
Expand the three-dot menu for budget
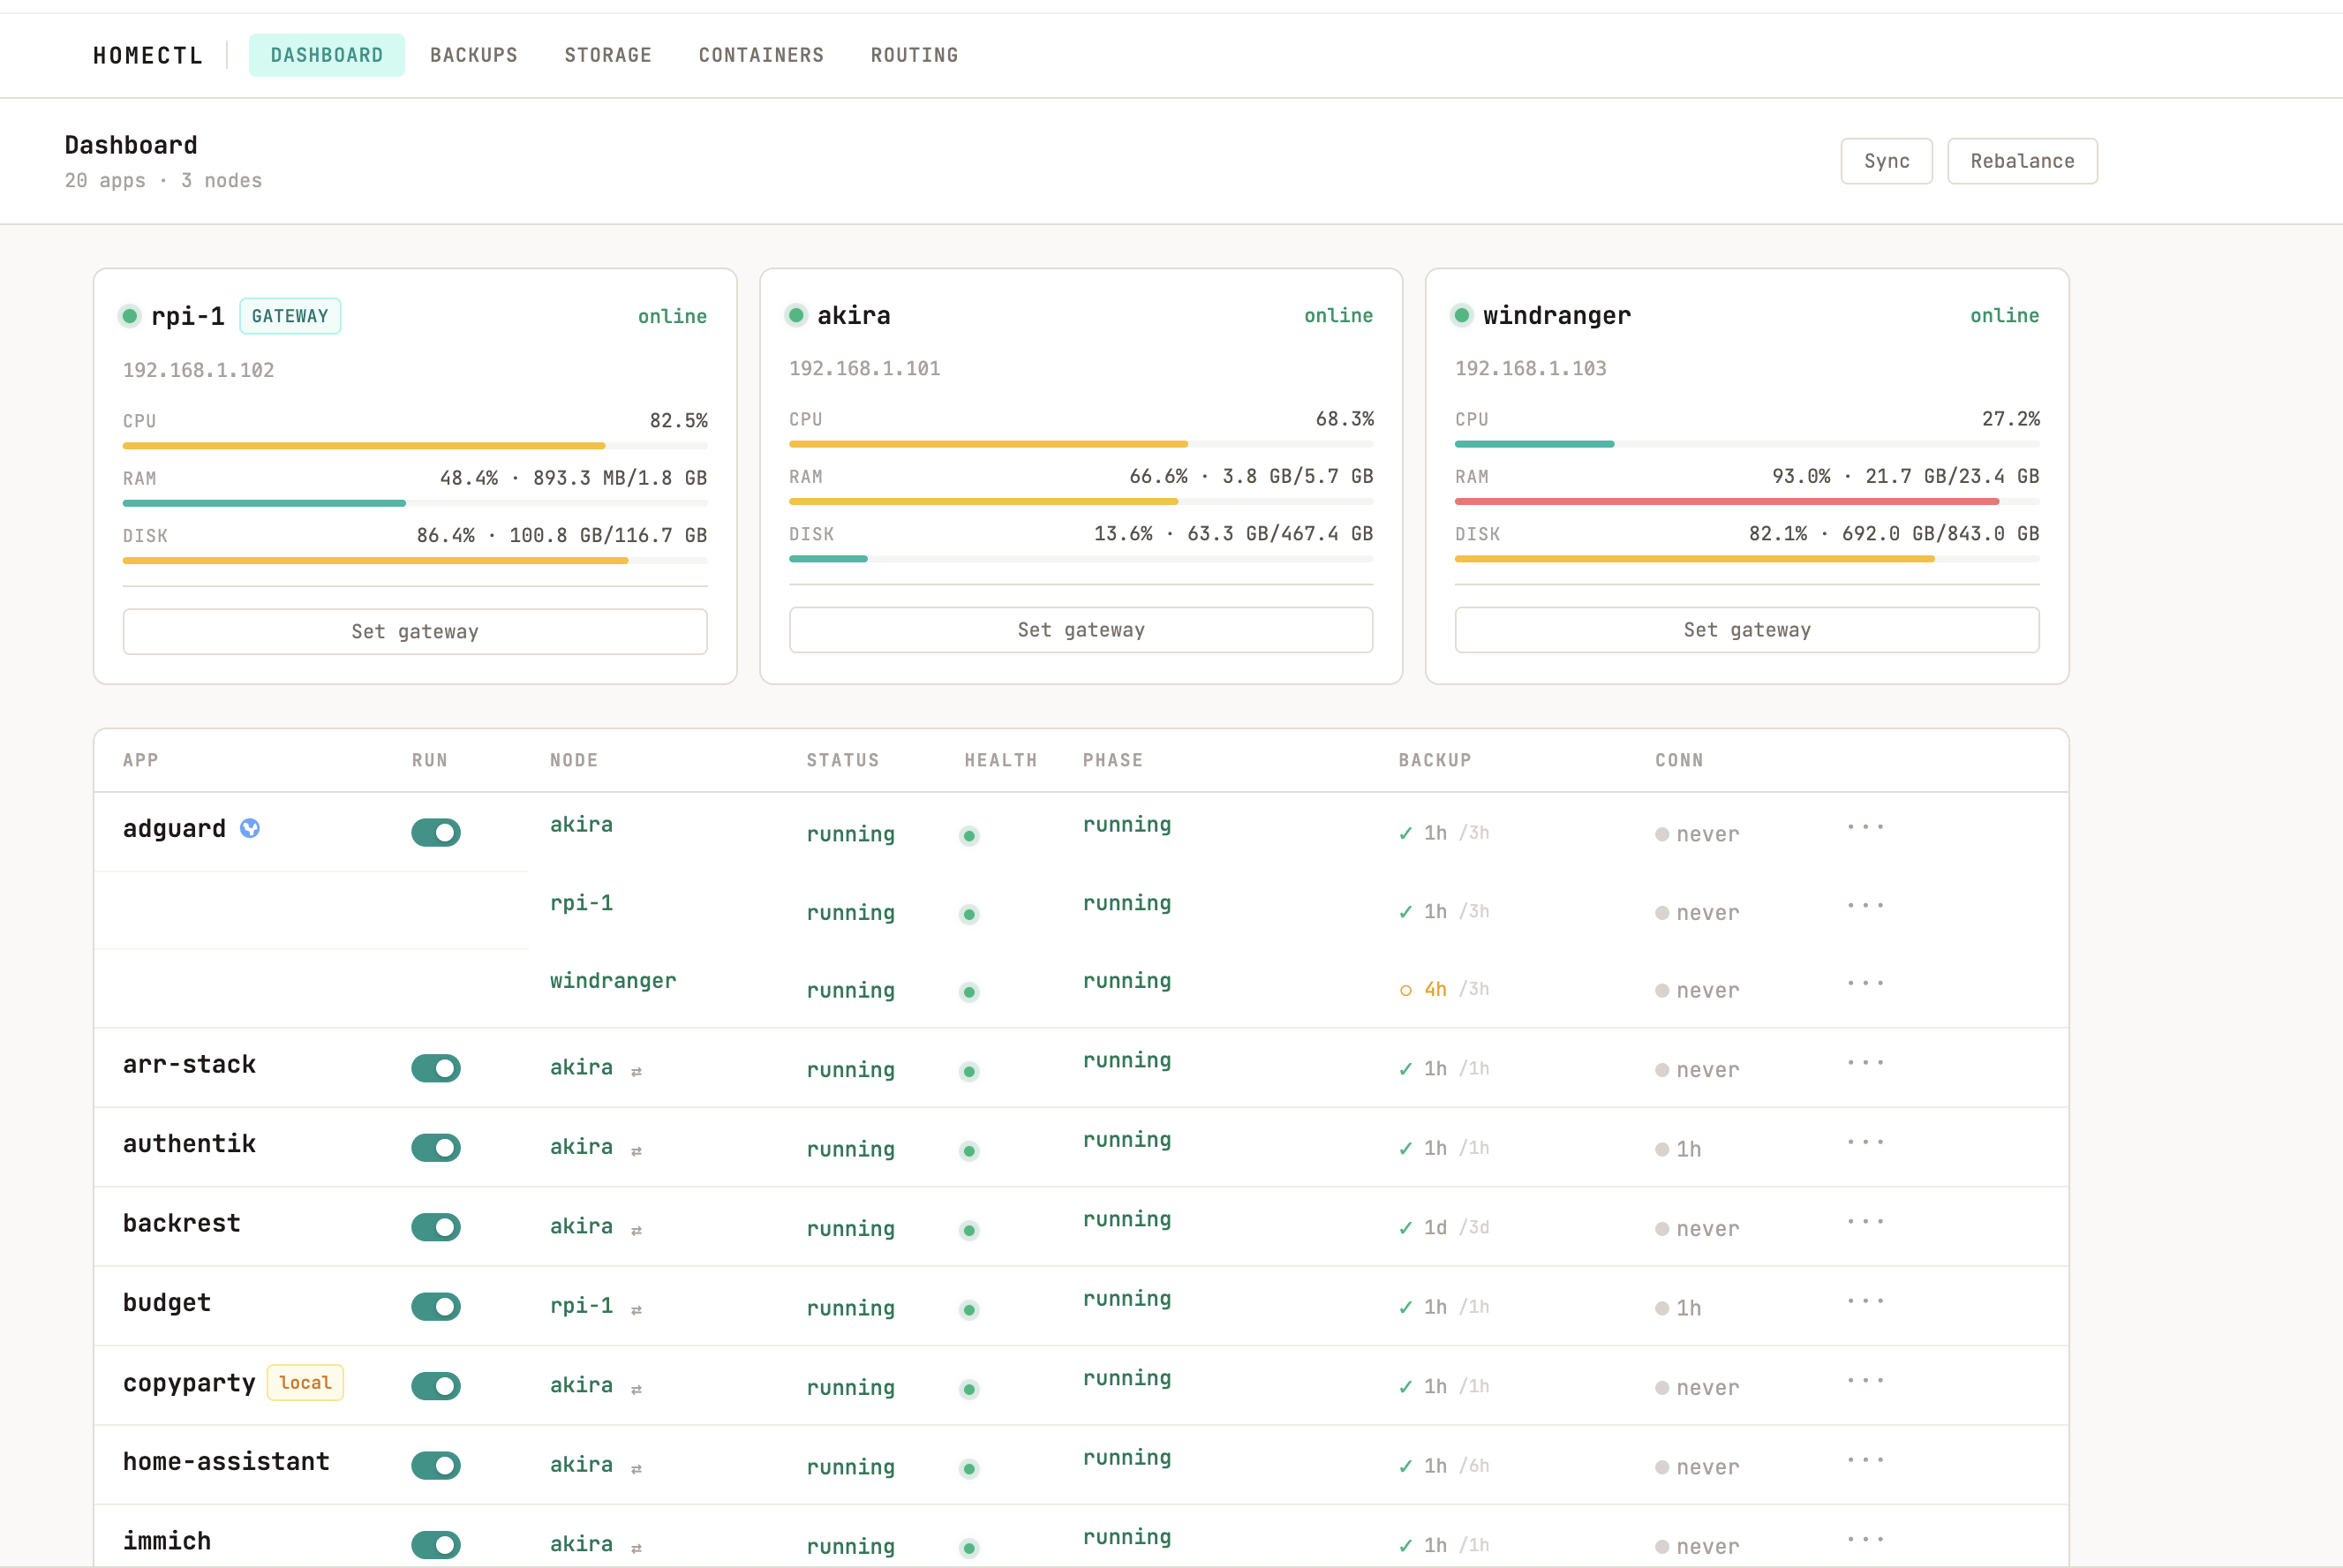coord(1866,1301)
